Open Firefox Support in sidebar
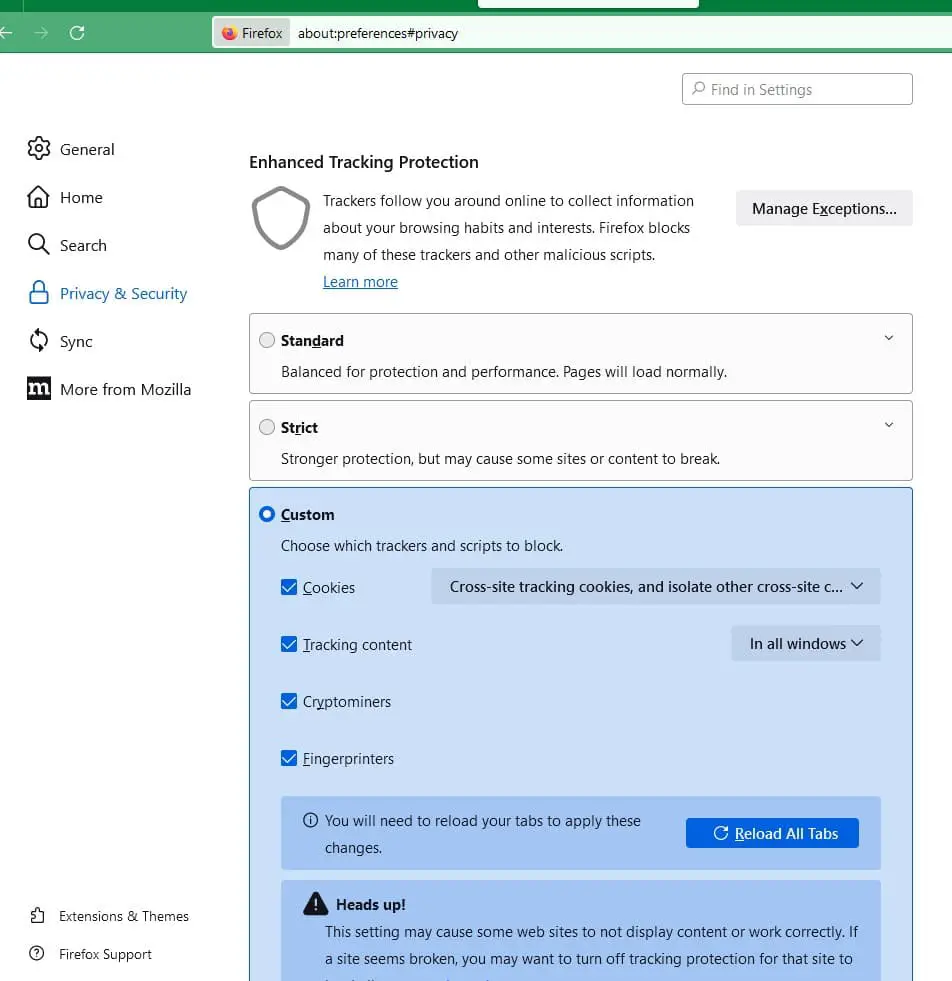952x981 pixels. [x=105, y=954]
